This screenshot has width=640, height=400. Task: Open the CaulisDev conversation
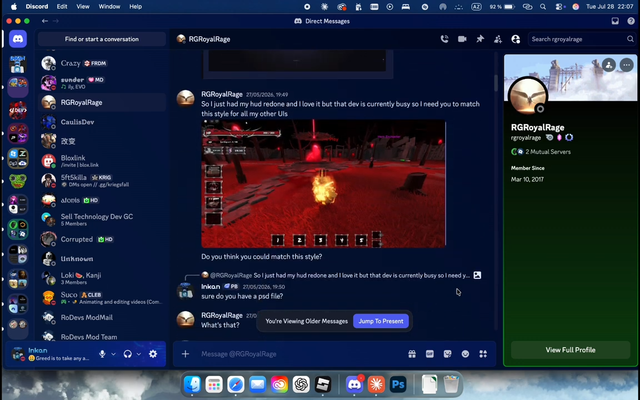[102, 122]
